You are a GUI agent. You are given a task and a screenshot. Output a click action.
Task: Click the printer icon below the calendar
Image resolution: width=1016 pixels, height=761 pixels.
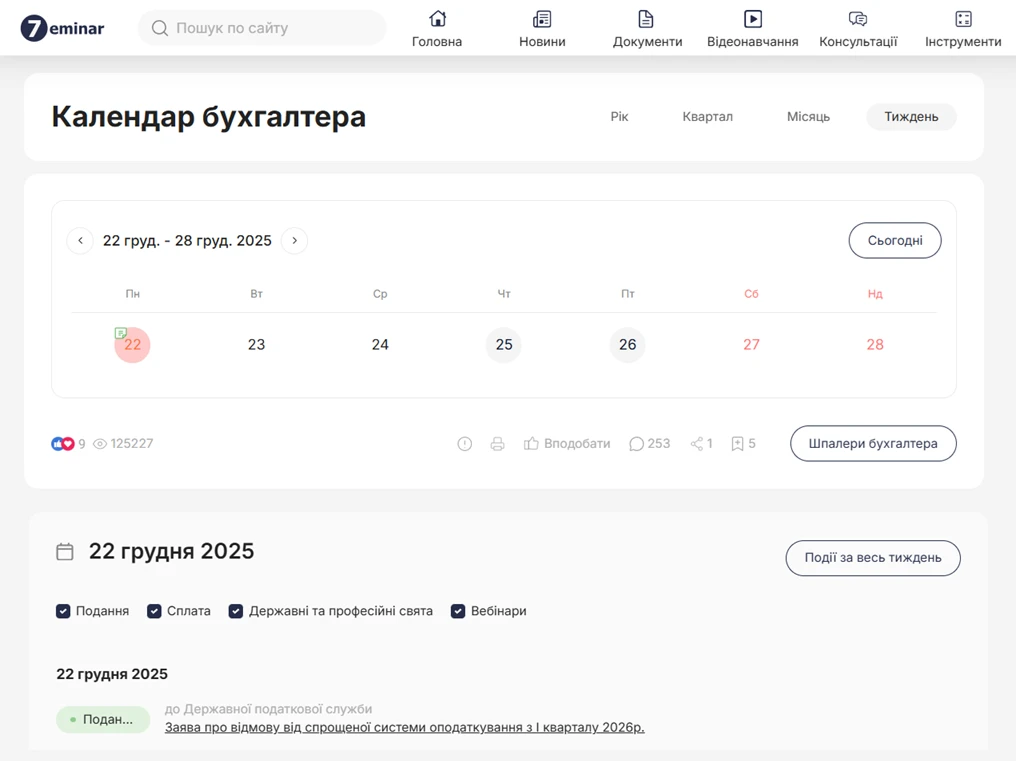tap(498, 443)
